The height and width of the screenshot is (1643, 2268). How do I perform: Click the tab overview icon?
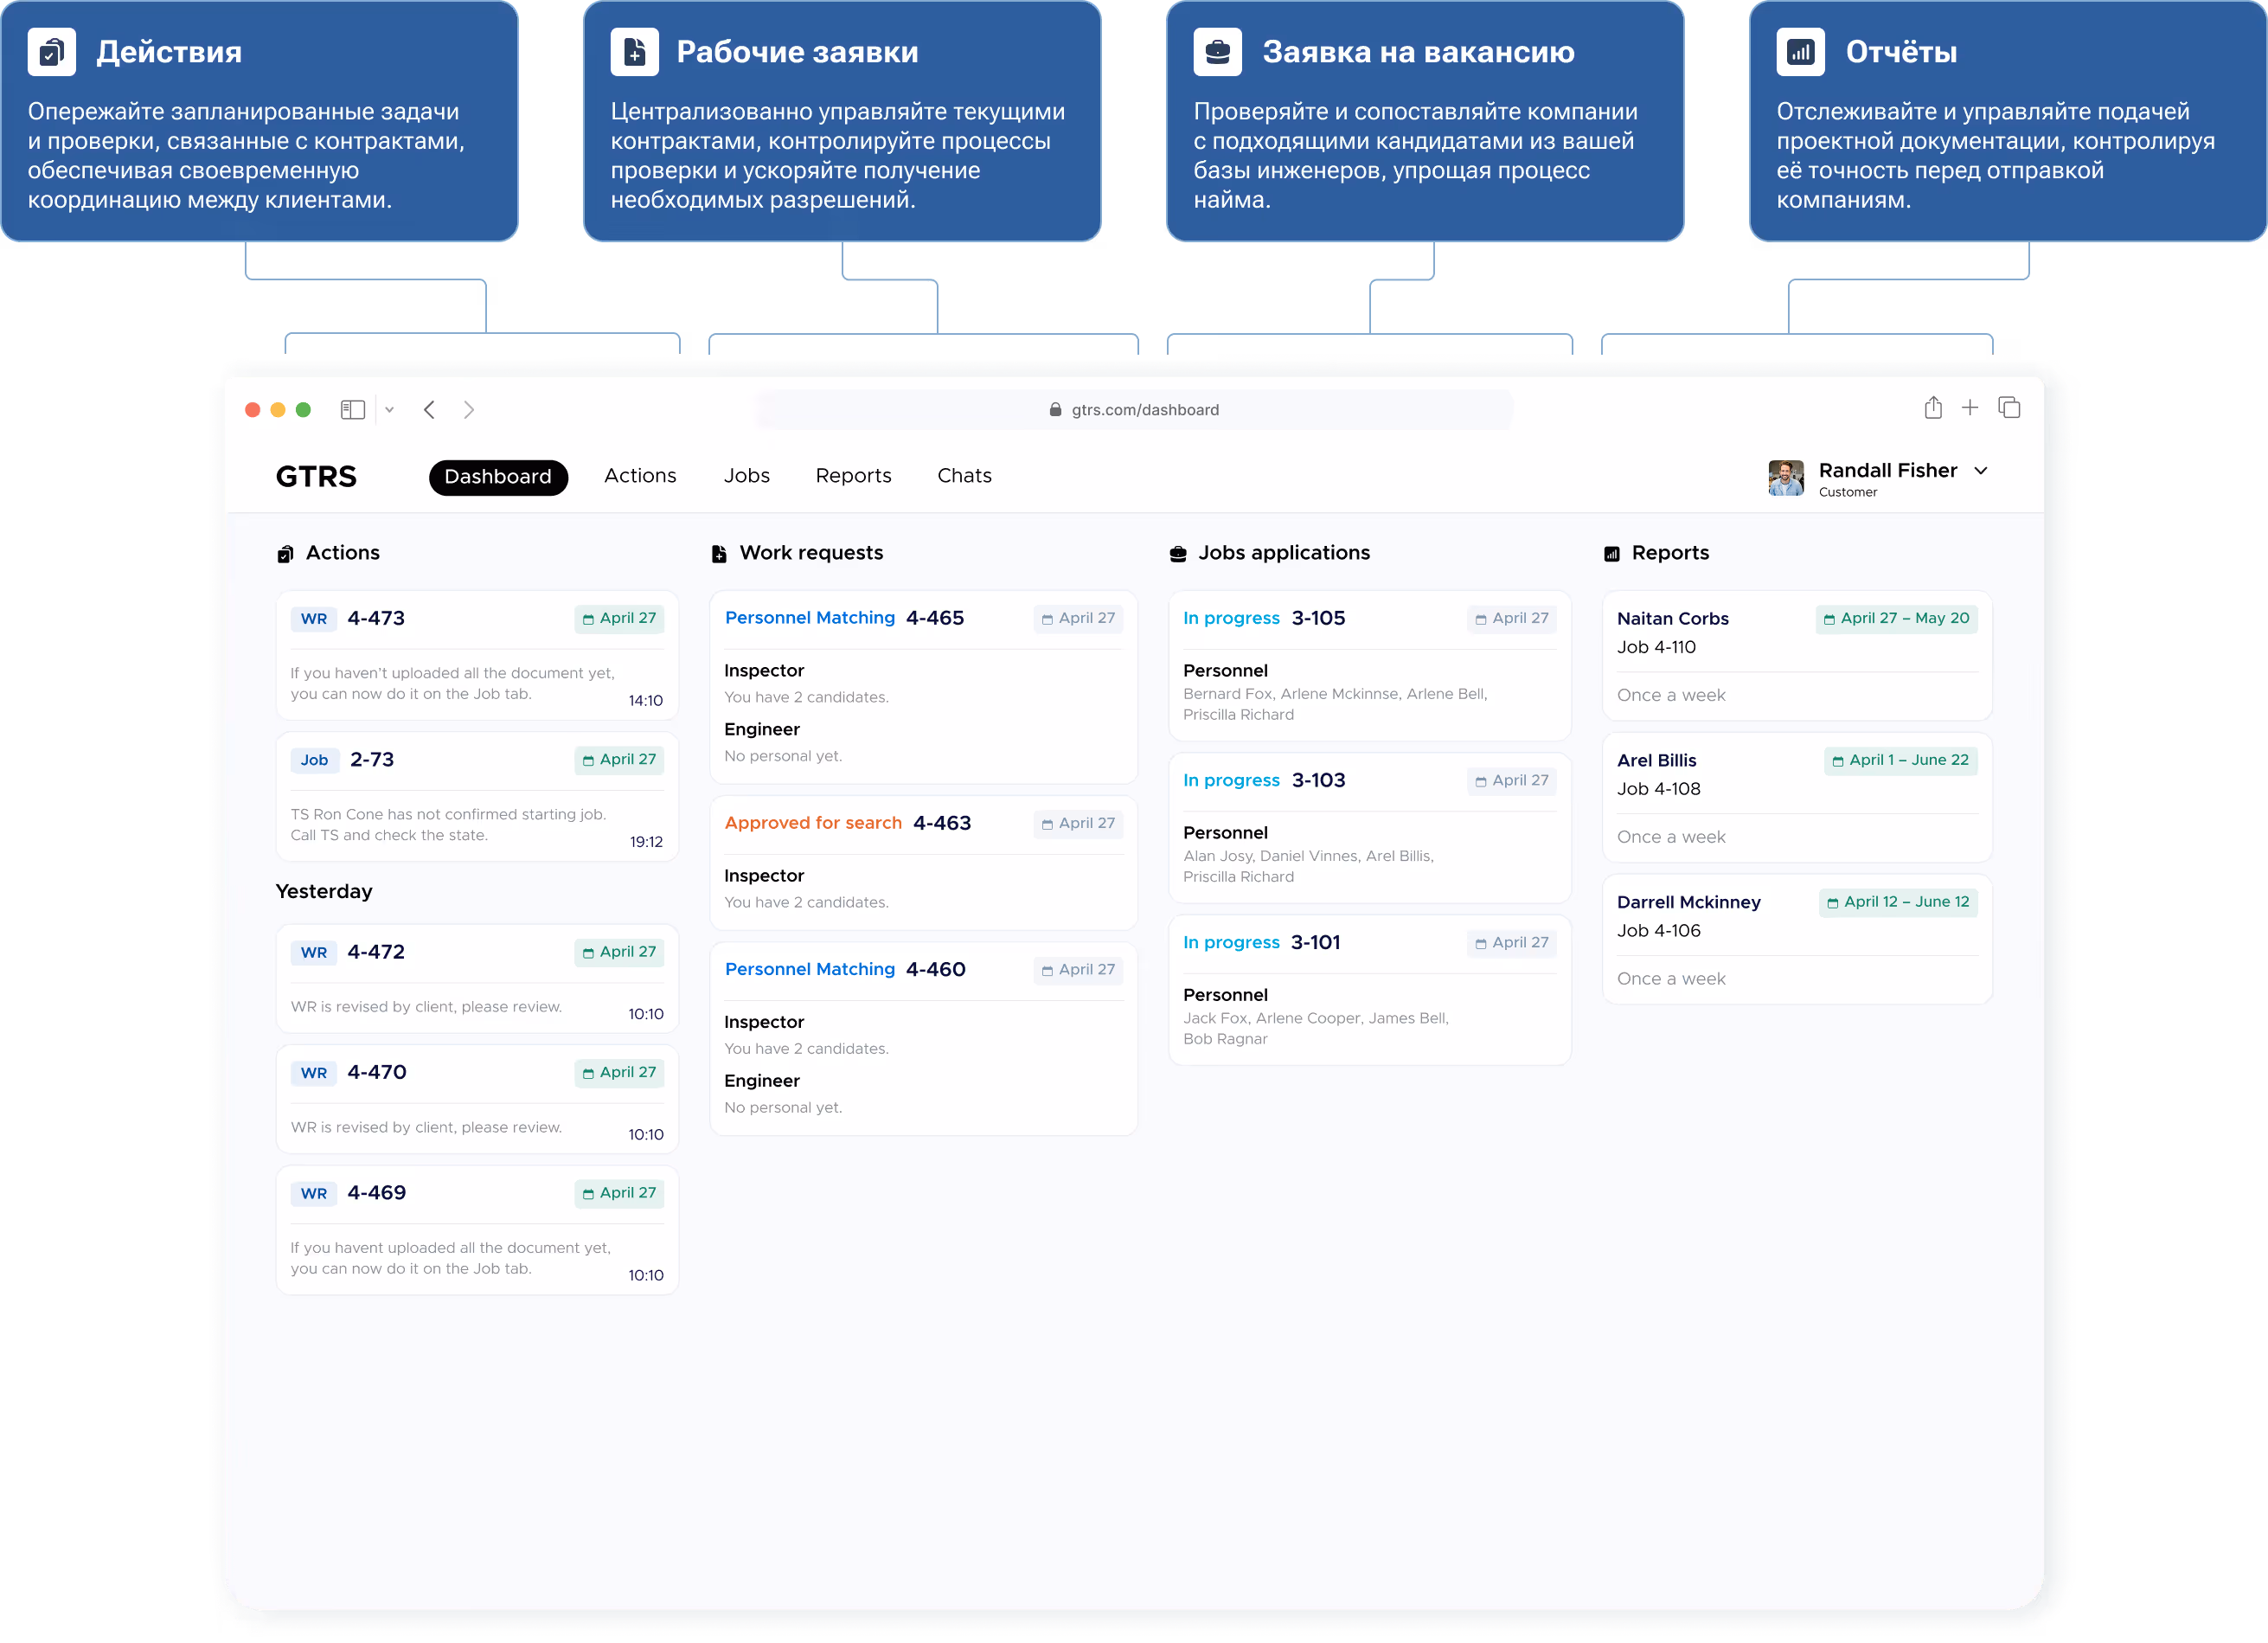tap(2009, 408)
